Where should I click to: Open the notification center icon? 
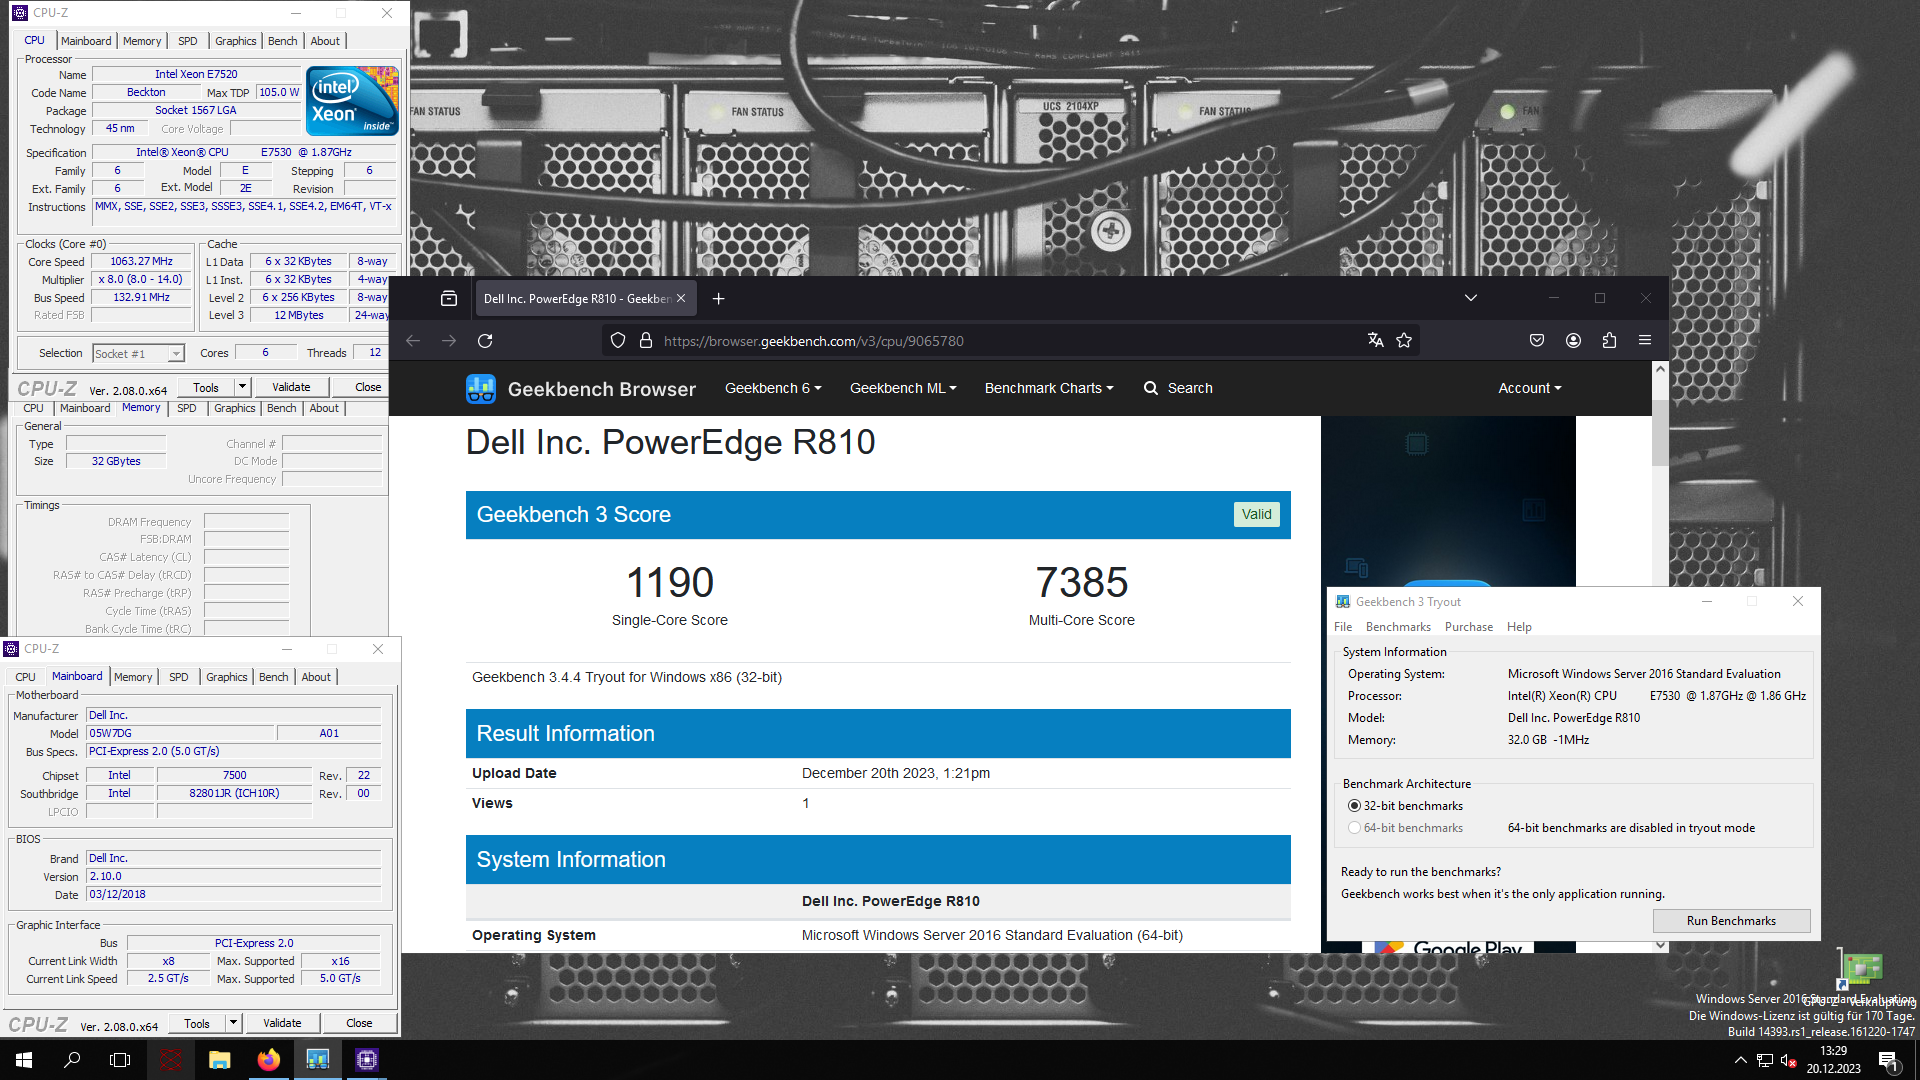pyautogui.click(x=1888, y=1061)
